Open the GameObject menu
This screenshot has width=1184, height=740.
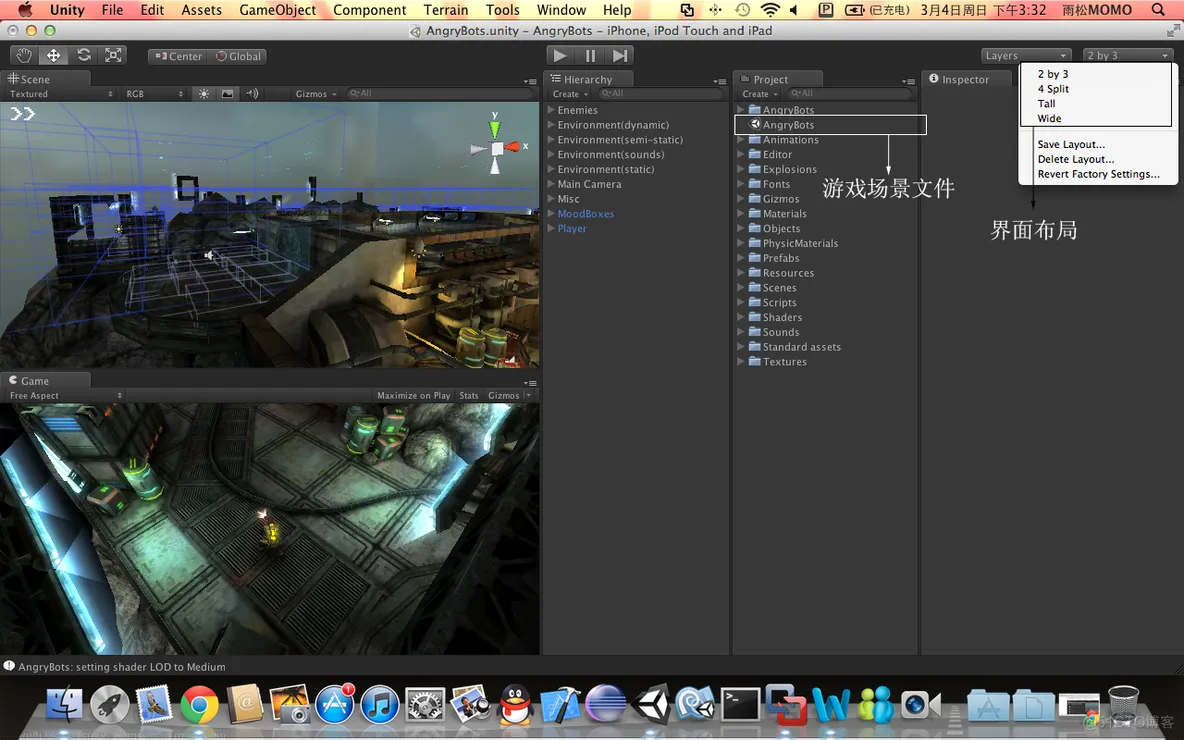(278, 10)
